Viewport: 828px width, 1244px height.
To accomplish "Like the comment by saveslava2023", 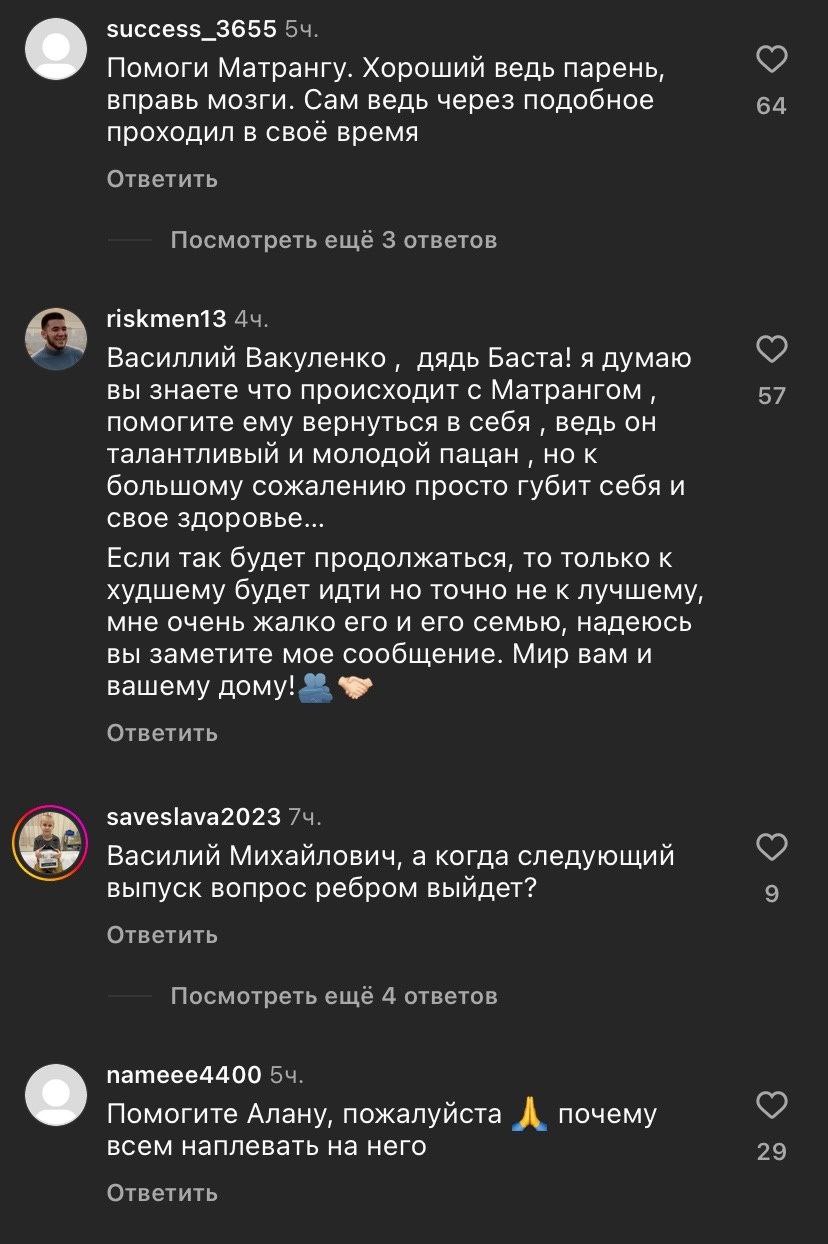I will coord(770,847).
